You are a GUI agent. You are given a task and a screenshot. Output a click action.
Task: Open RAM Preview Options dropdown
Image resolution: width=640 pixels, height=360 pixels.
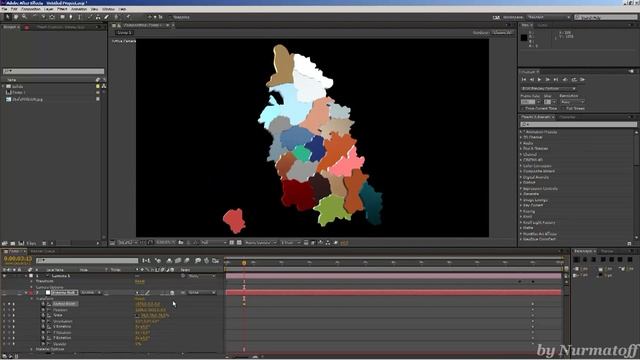click(548, 89)
